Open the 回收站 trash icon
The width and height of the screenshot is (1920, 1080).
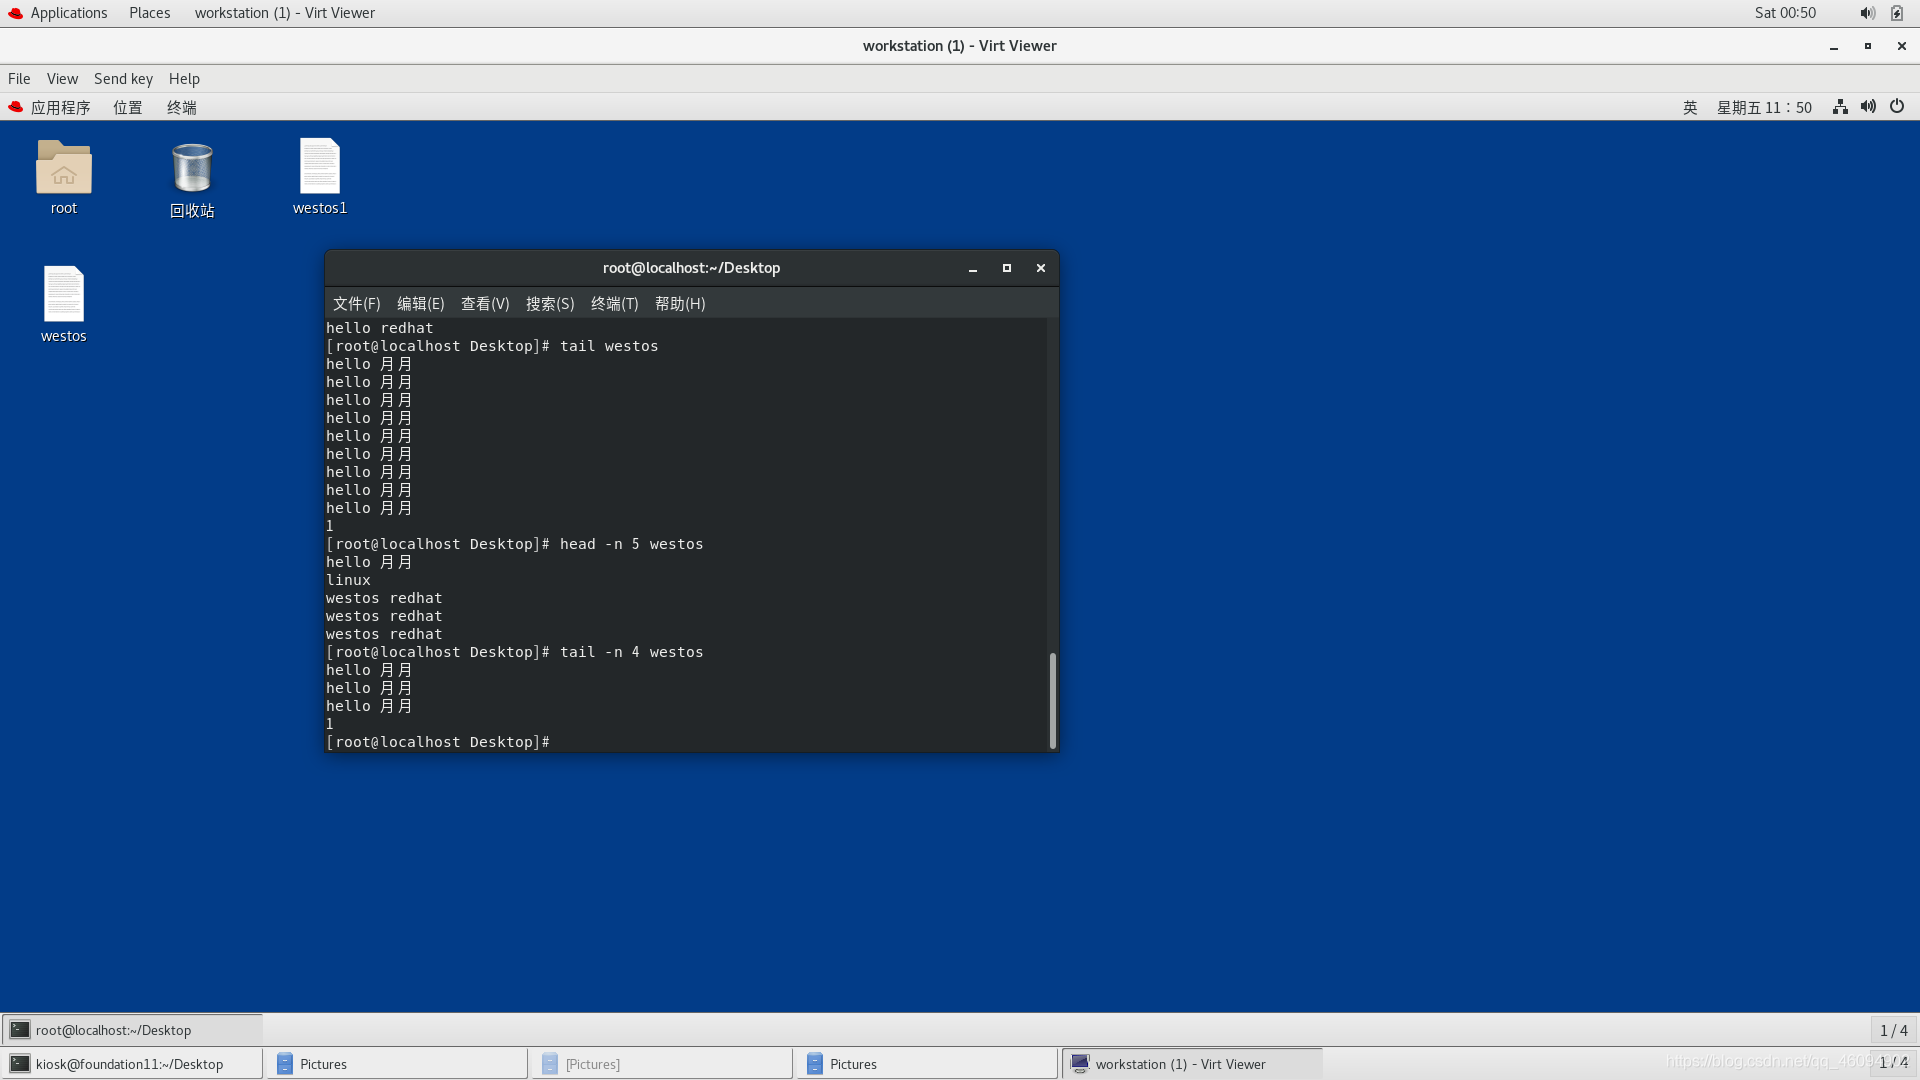191,169
